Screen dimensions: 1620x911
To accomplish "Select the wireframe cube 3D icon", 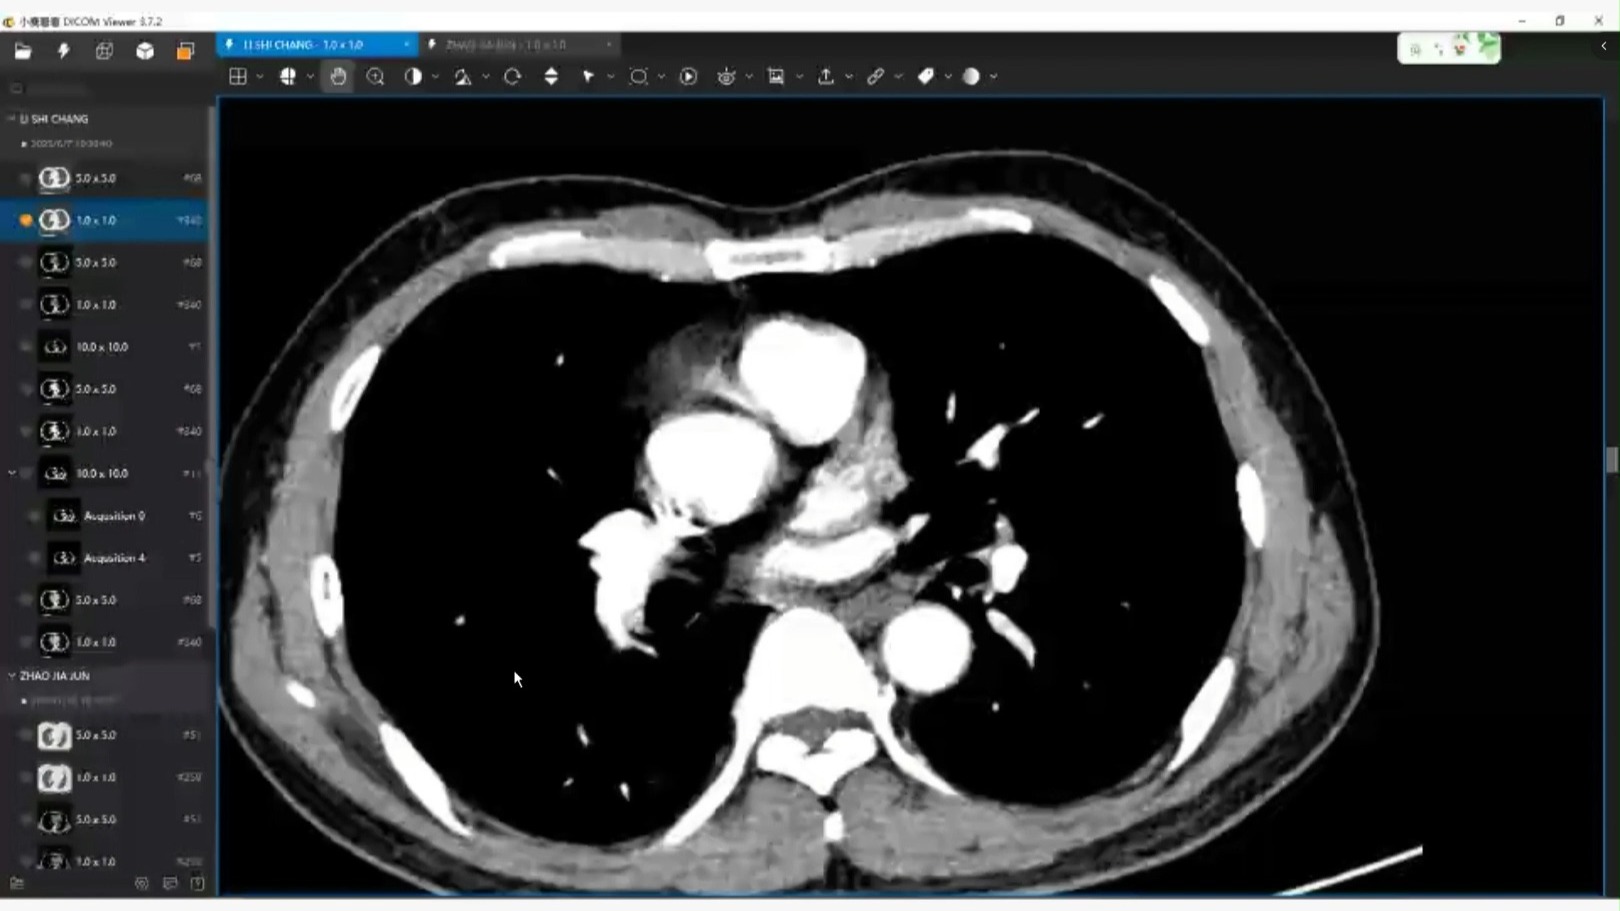I will pos(104,51).
